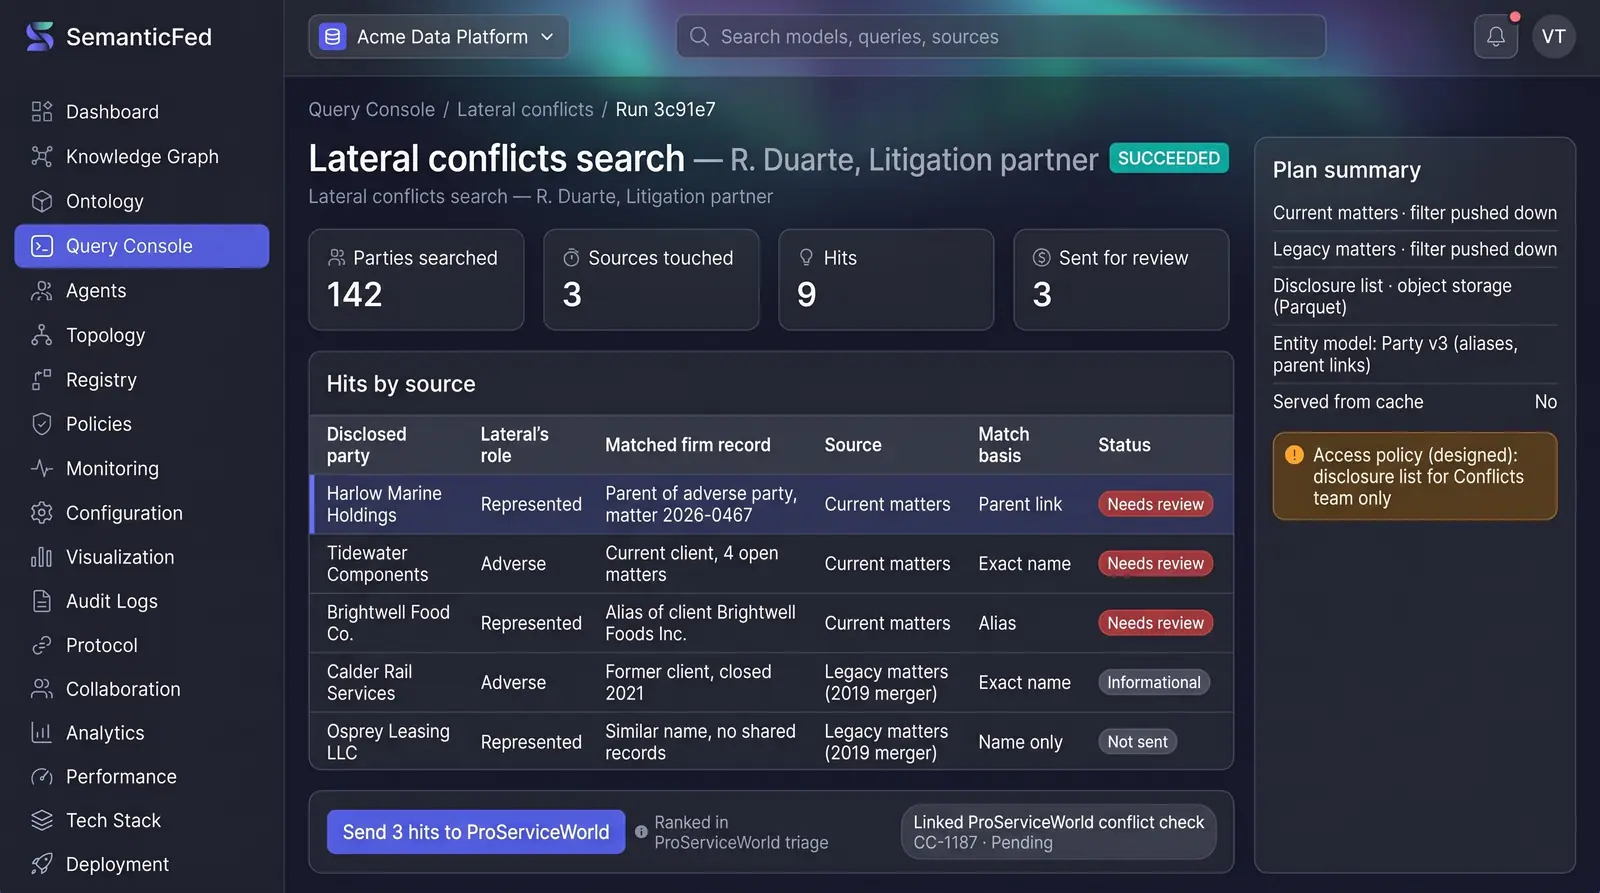This screenshot has height=893, width=1600.
Task: Switch to Audit Logs section
Action: point(142,601)
